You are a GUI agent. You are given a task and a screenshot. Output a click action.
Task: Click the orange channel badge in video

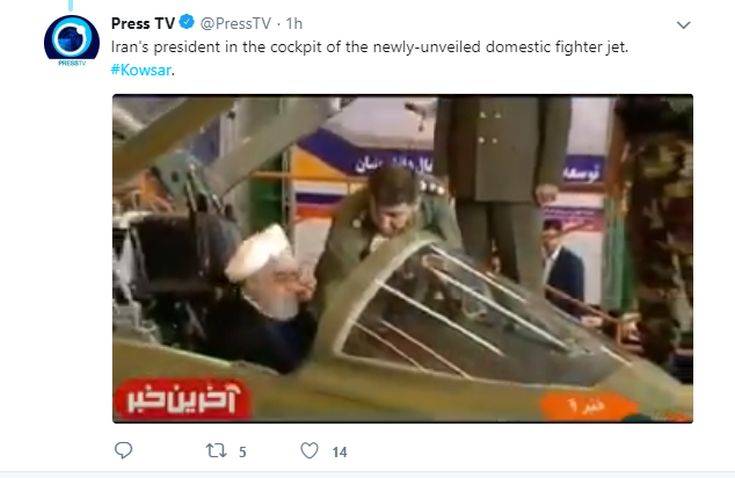pos(588,405)
